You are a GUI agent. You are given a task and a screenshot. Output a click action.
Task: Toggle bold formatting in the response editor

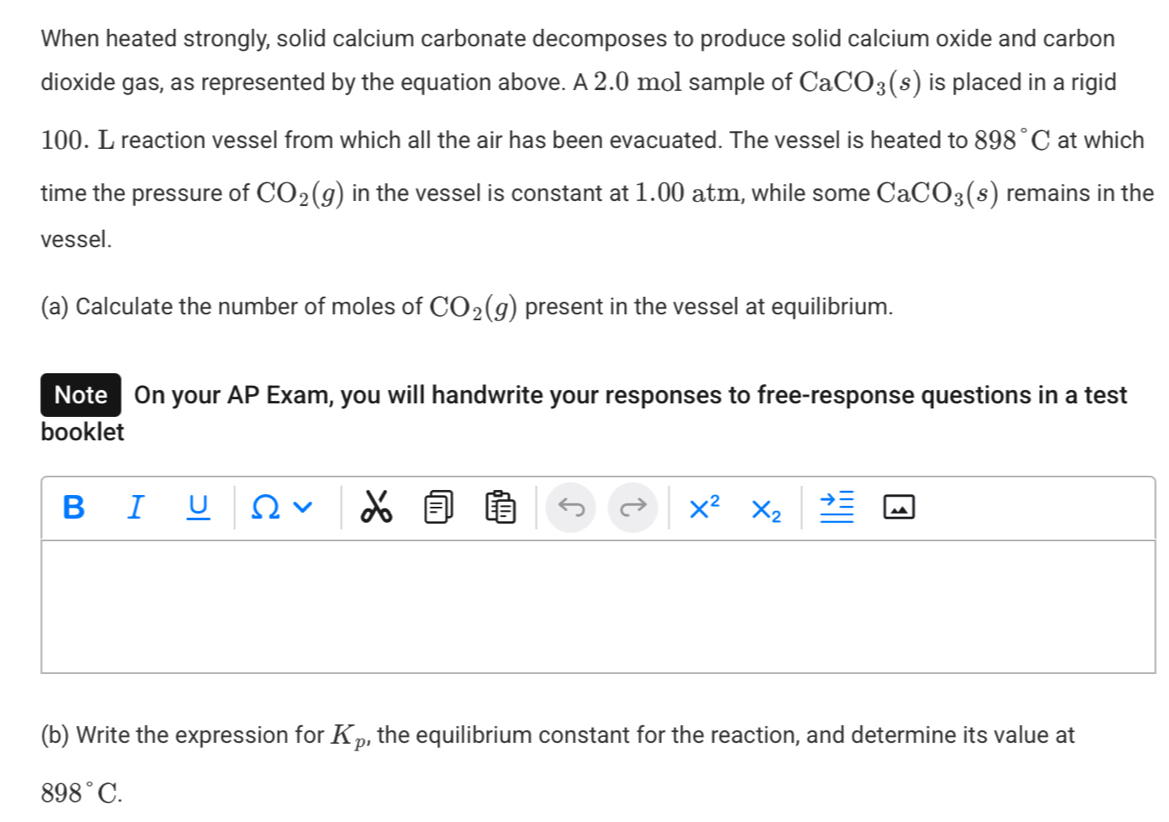(x=73, y=508)
